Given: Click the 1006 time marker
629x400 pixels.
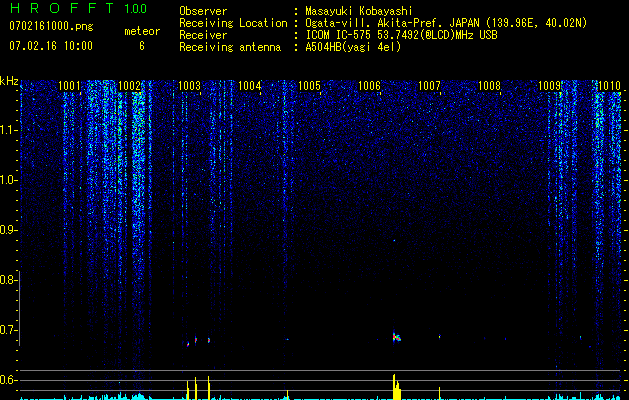Looking at the screenshot, I should point(369,85).
